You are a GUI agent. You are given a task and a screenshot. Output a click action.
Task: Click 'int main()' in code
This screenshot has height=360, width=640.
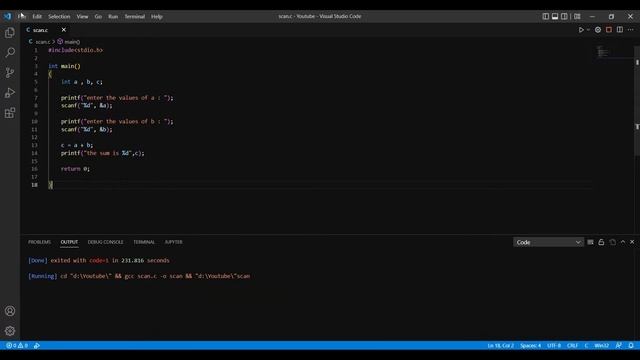coord(64,66)
